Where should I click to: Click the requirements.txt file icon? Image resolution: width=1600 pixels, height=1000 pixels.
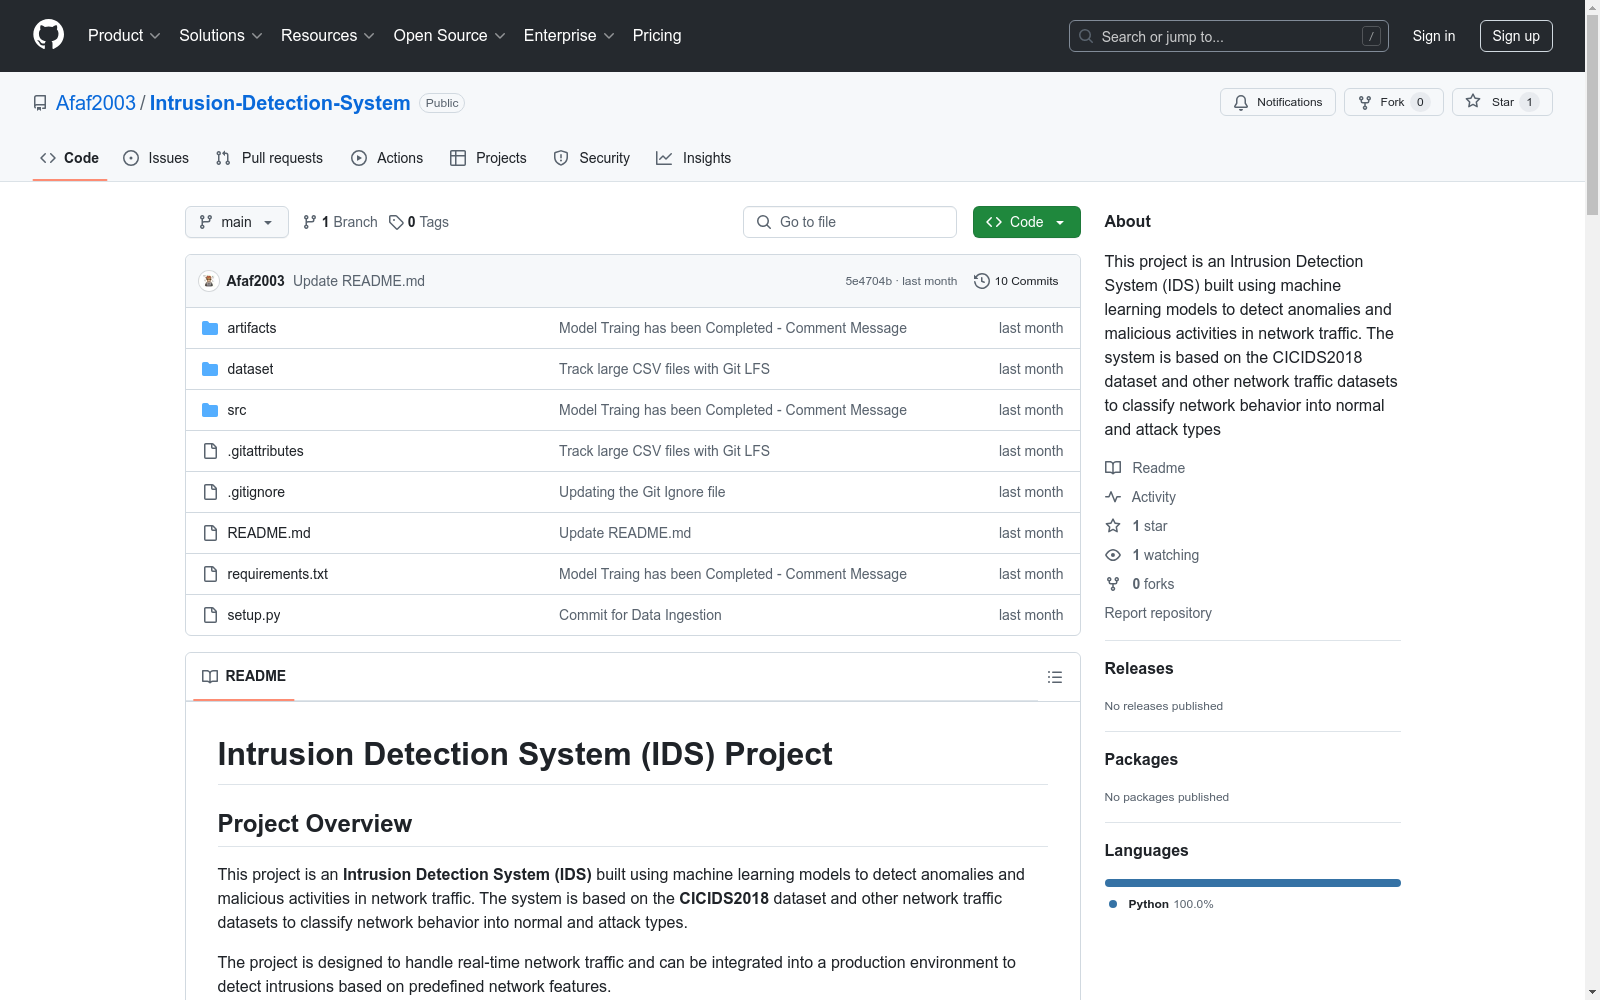[210, 574]
